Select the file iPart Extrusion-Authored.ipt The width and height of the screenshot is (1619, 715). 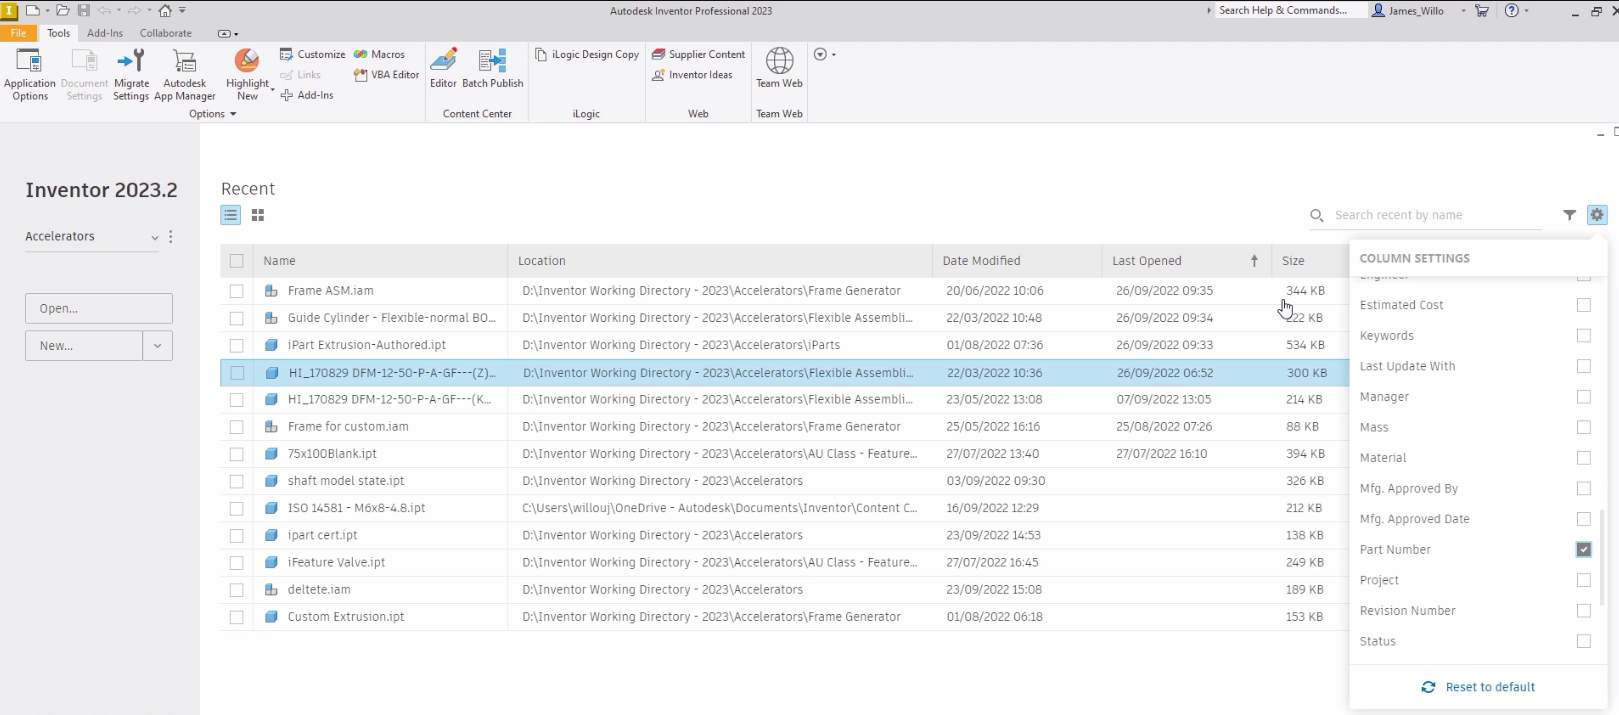367,345
